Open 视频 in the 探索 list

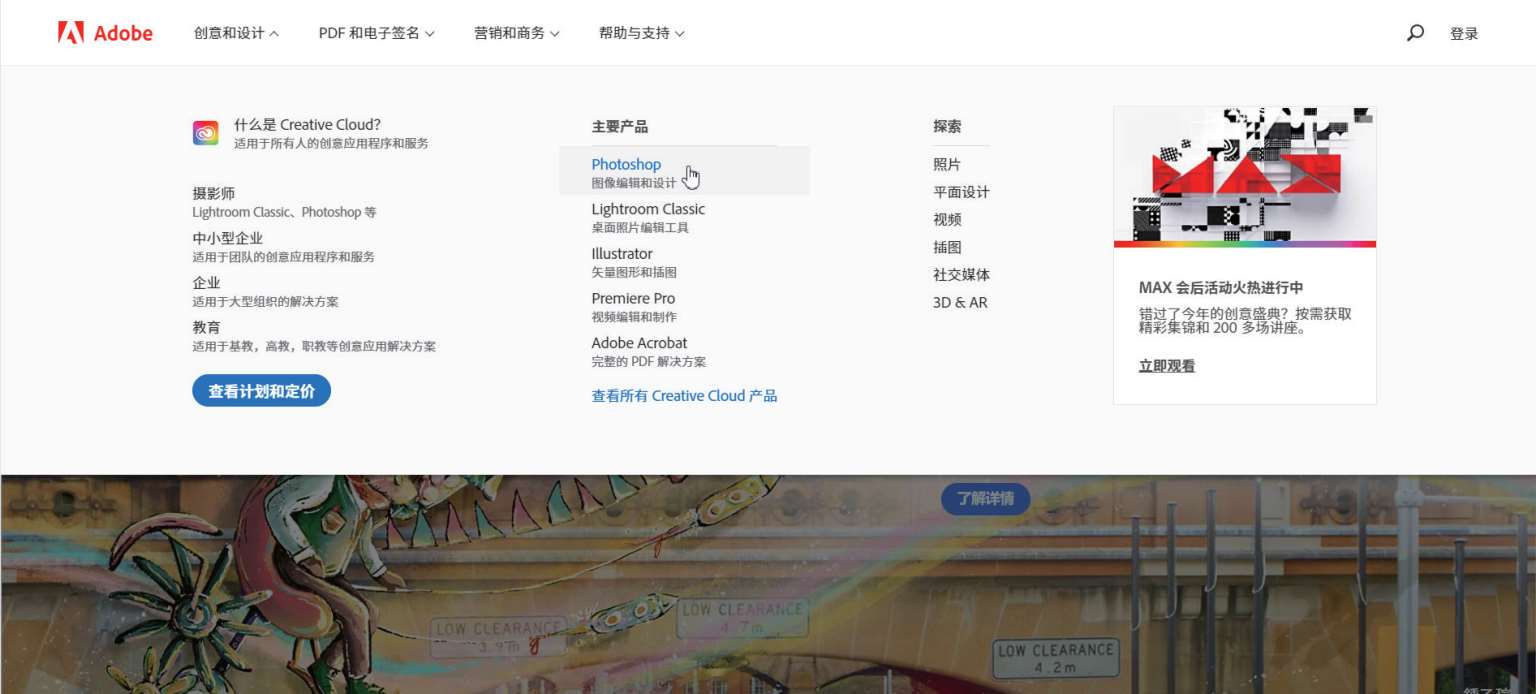click(x=947, y=219)
